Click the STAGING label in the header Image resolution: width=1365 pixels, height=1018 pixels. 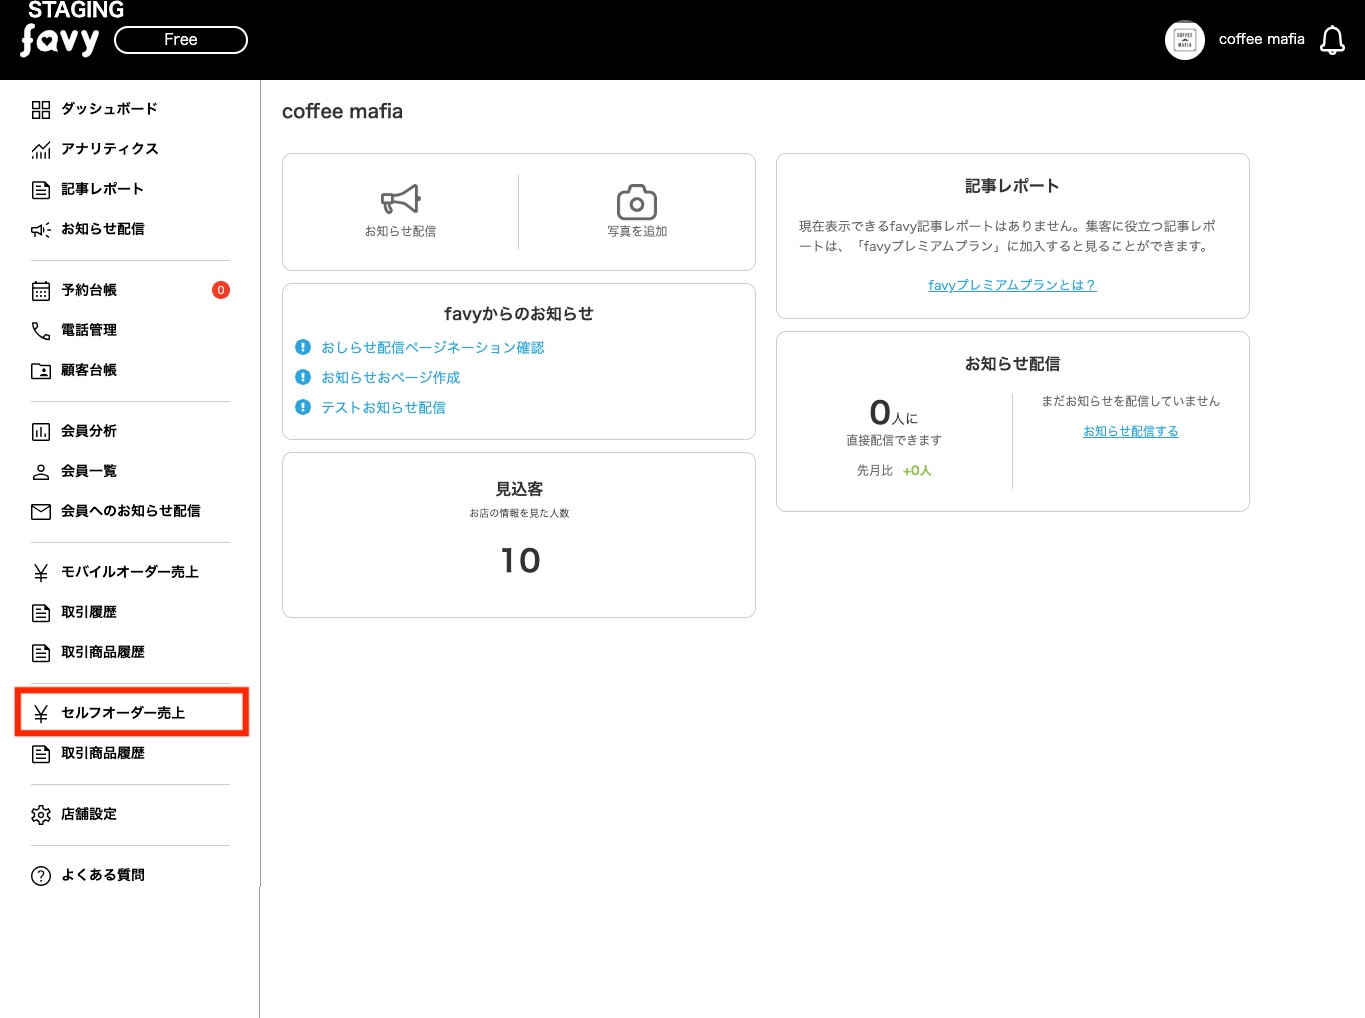76,10
